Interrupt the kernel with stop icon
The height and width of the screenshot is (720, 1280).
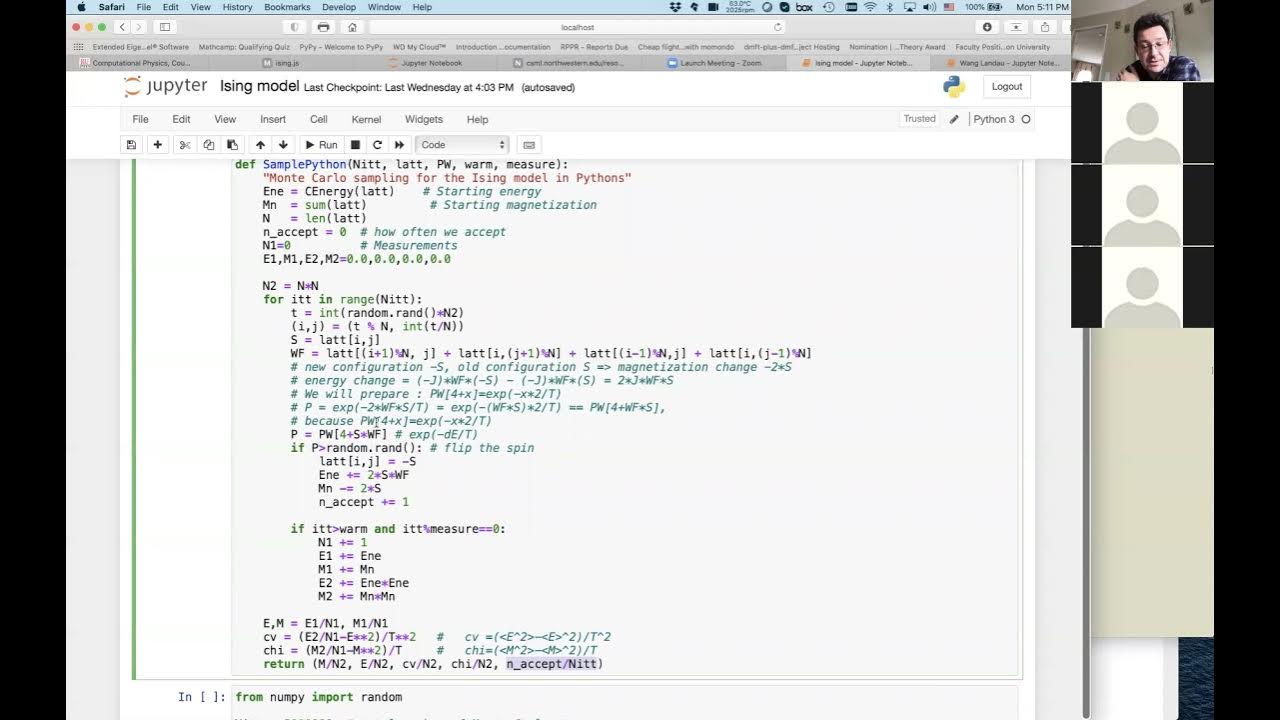355,145
